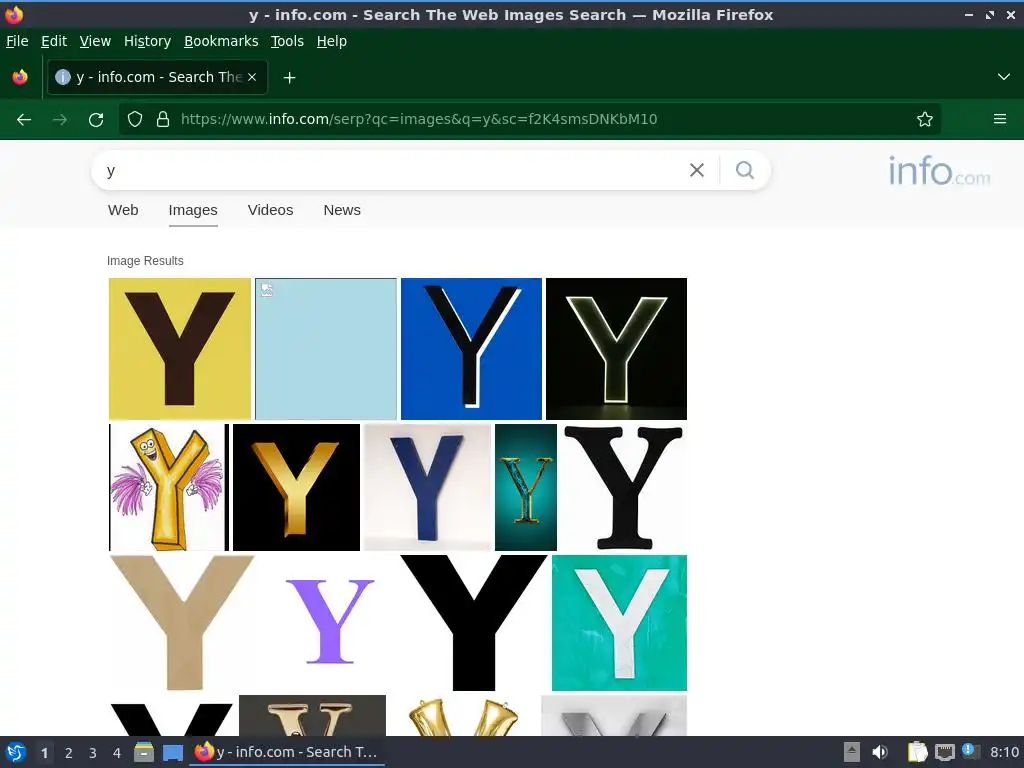Select the Firefox window taskbar button
Screen dimensions: 1024x768
(287, 752)
